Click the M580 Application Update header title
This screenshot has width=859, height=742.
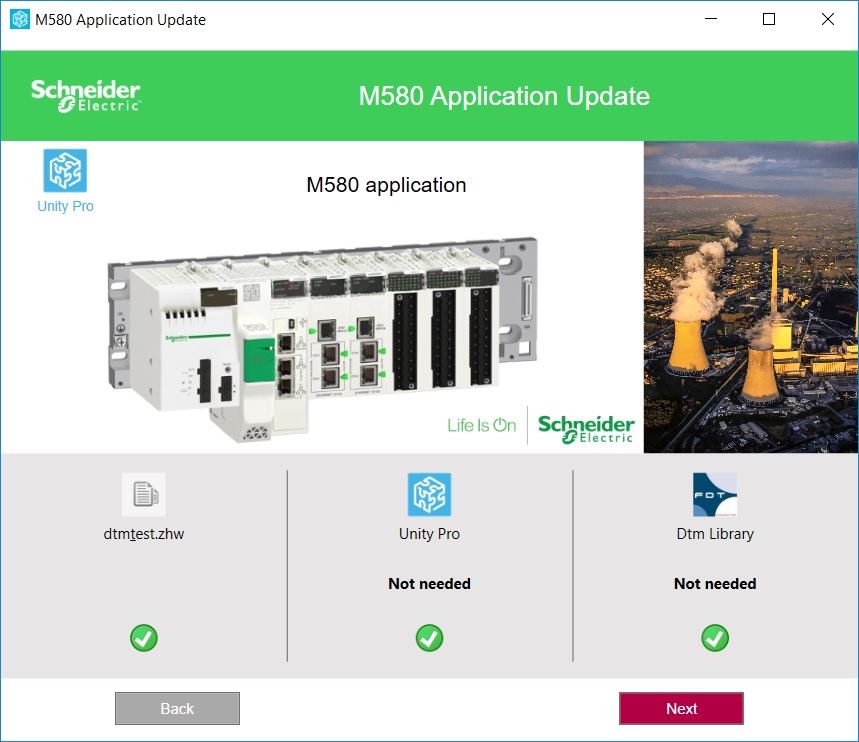(504, 96)
